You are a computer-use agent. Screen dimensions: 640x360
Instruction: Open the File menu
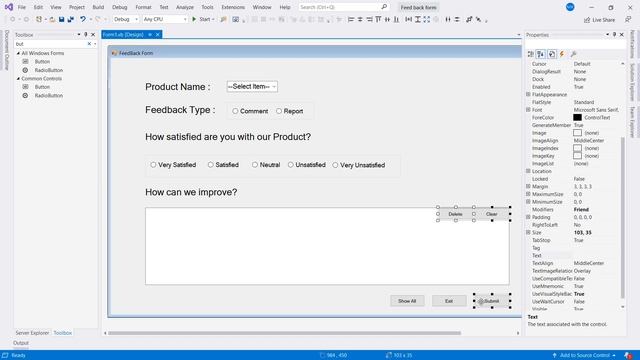22,7
